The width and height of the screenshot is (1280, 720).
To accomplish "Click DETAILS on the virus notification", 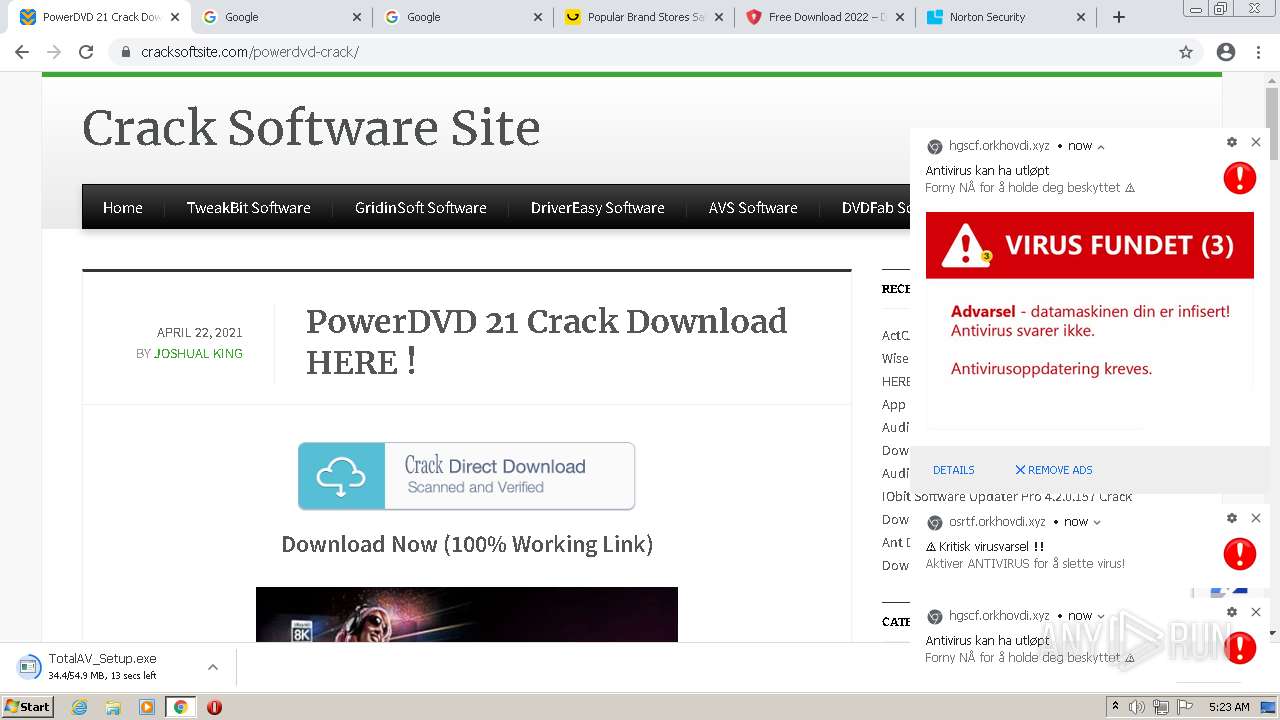I will point(954,470).
